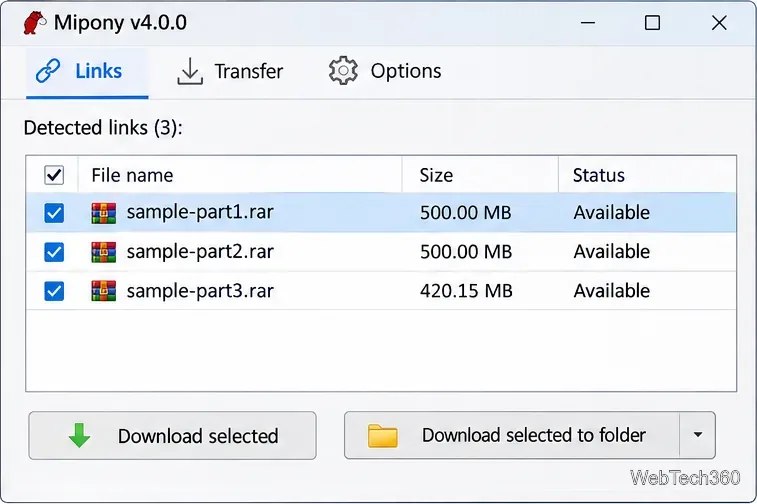The height and width of the screenshot is (504, 757).
Task: Click the RAR archive icon for sample-part1.rar
Action: [x=104, y=213]
